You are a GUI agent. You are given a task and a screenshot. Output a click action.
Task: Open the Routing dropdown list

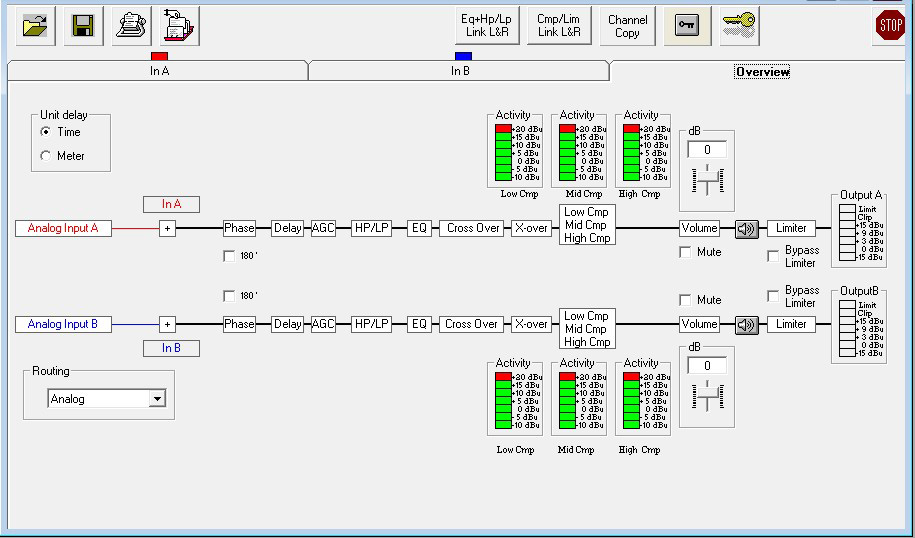156,399
